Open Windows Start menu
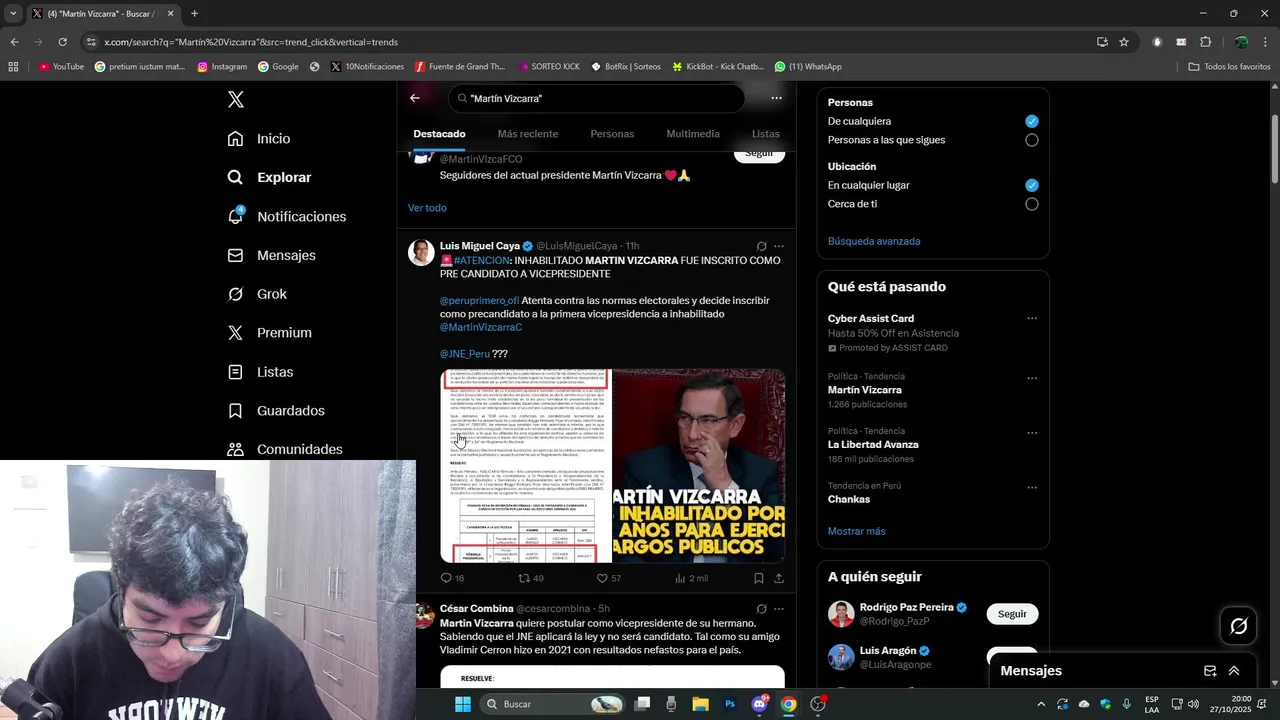The width and height of the screenshot is (1280, 720). click(x=462, y=704)
